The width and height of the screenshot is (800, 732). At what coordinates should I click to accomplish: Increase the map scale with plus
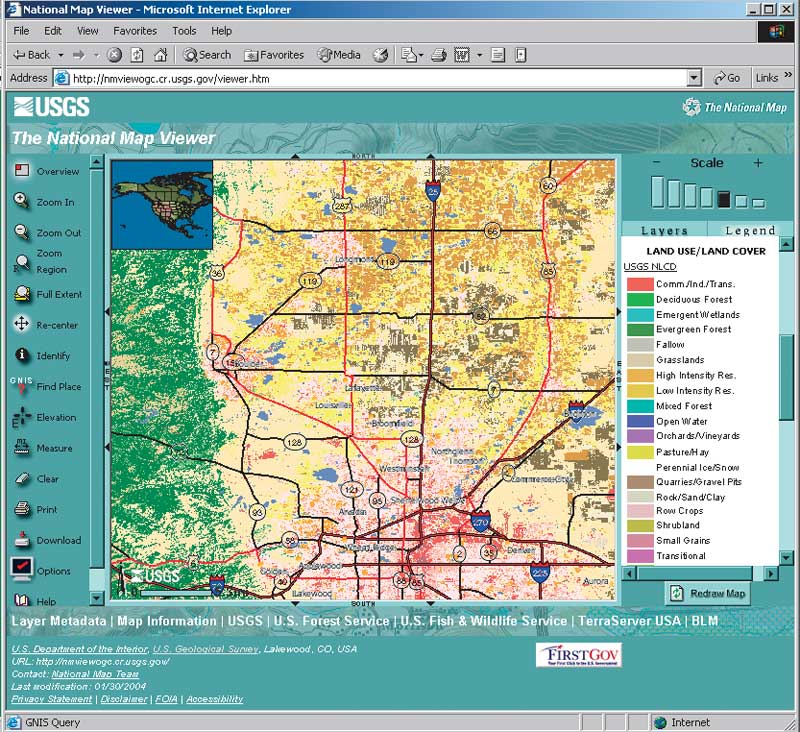click(758, 163)
